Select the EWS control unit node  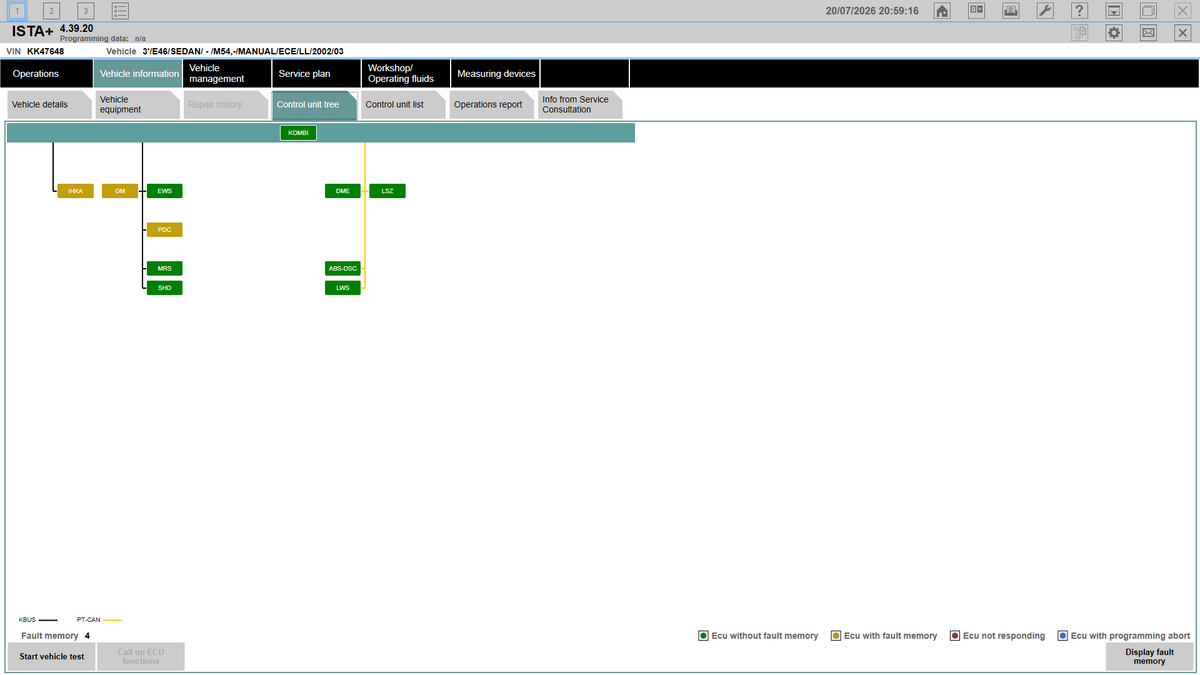pos(165,191)
